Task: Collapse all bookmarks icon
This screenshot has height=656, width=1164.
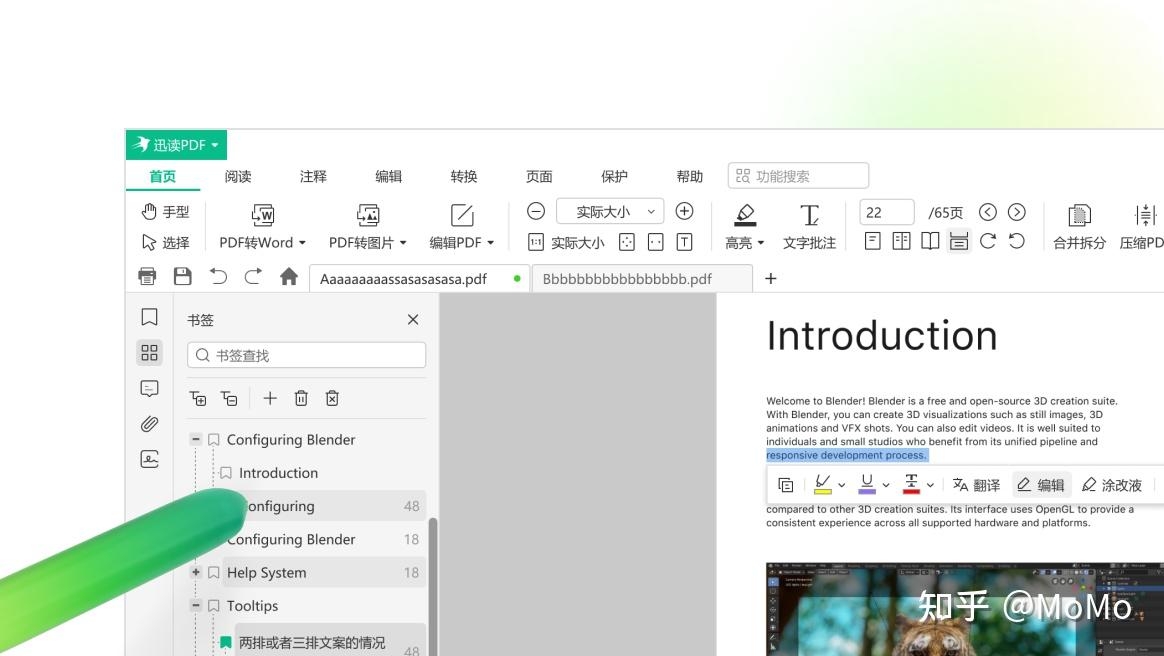Action: click(229, 398)
